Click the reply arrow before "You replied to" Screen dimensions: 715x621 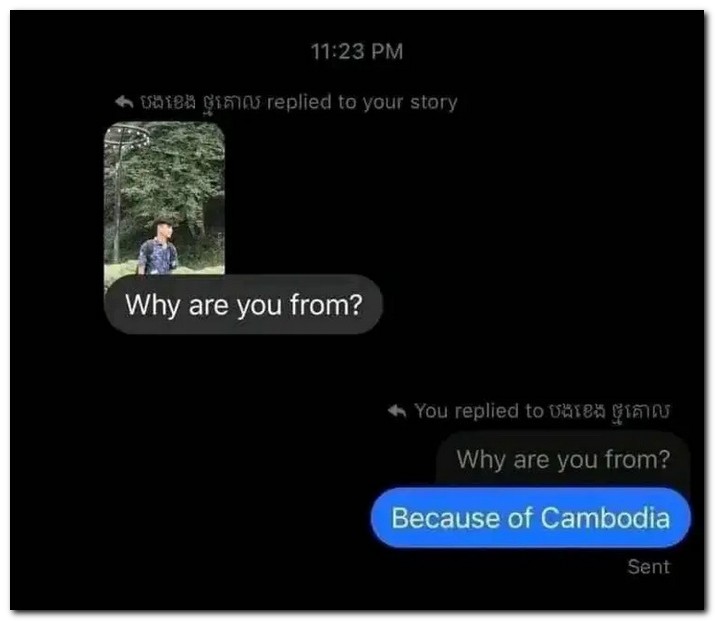[x=397, y=411]
